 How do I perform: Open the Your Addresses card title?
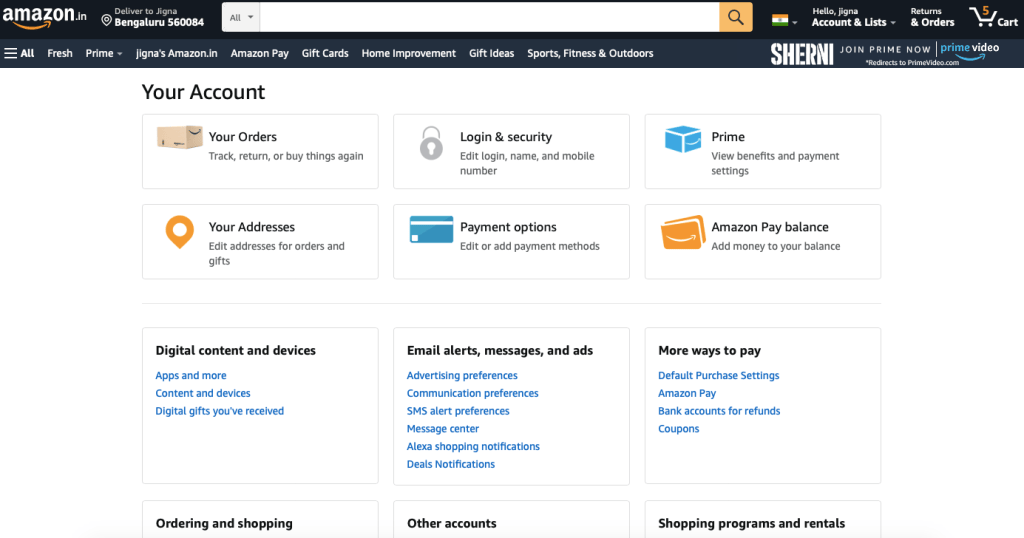point(251,227)
